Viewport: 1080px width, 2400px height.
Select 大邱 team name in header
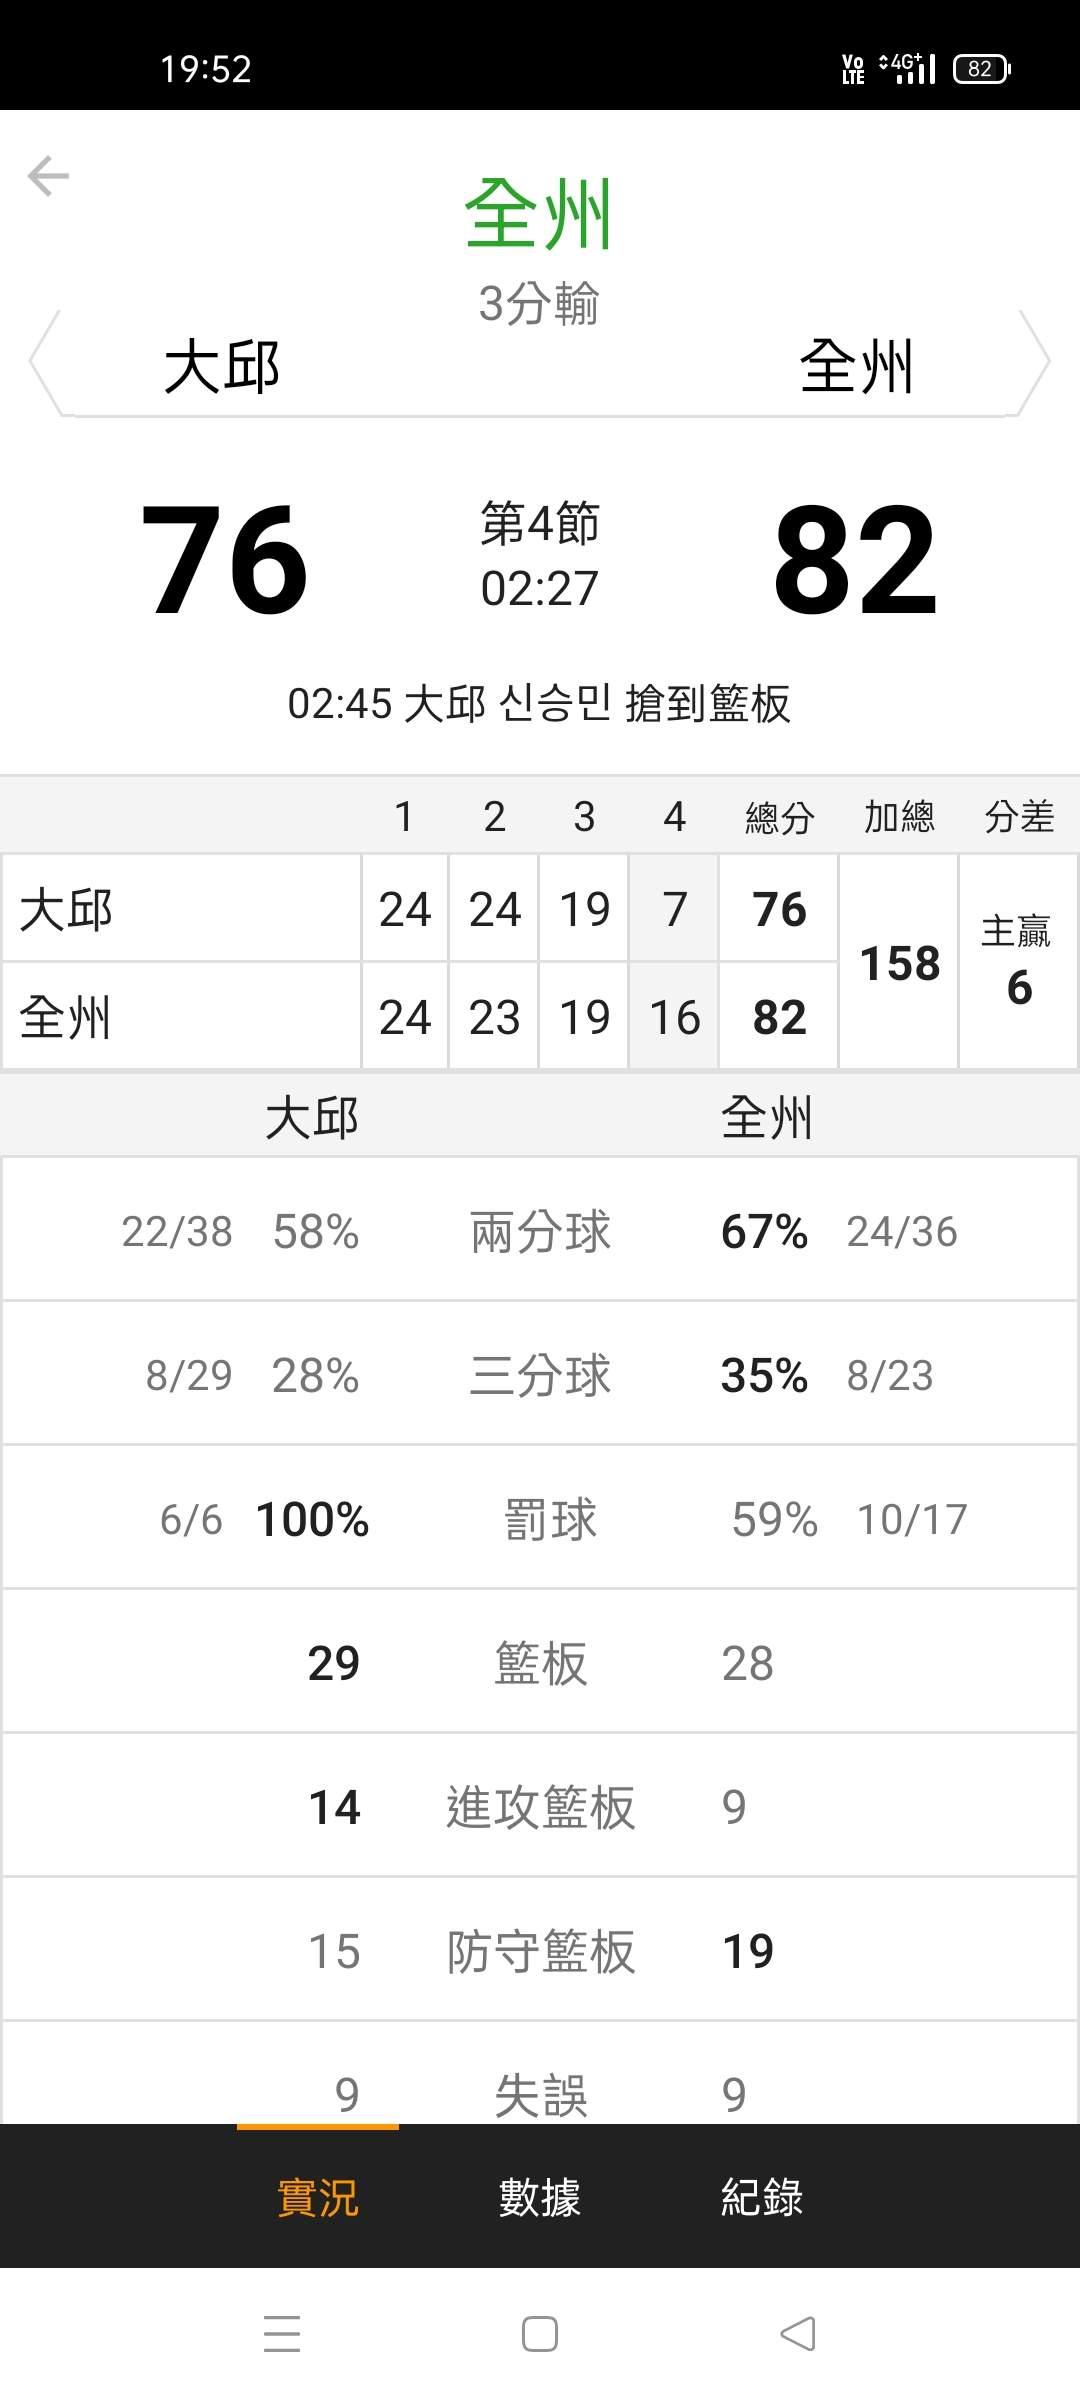click(222, 366)
